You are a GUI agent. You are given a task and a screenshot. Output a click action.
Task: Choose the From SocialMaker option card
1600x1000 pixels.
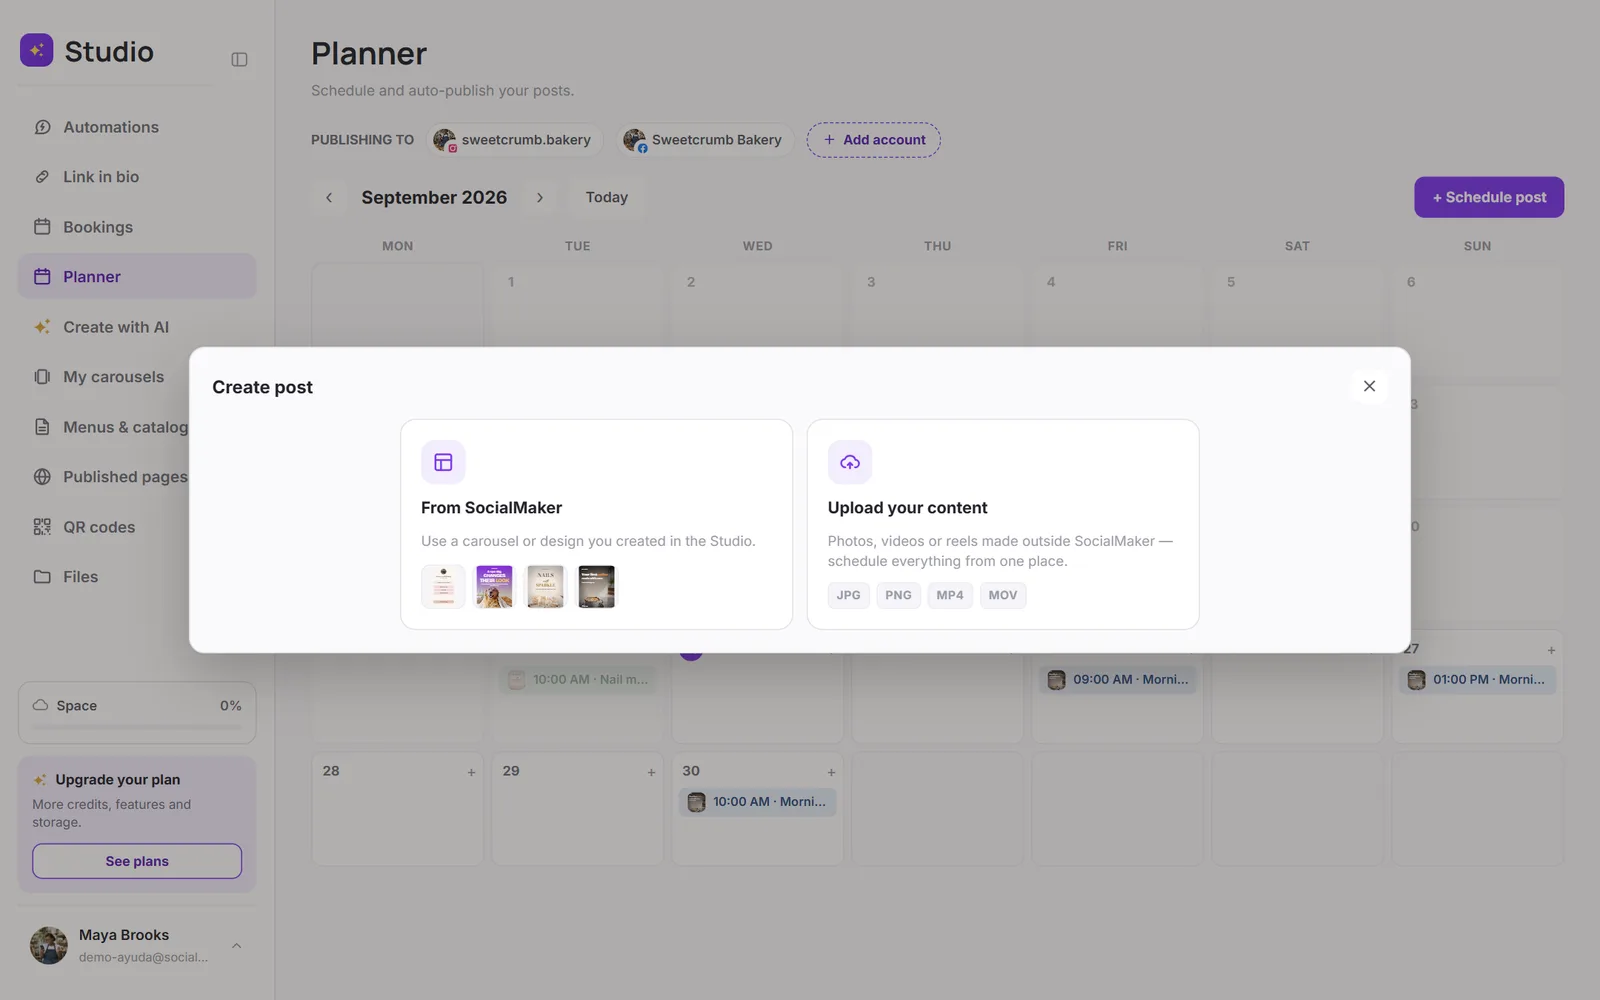pos(596,524)
